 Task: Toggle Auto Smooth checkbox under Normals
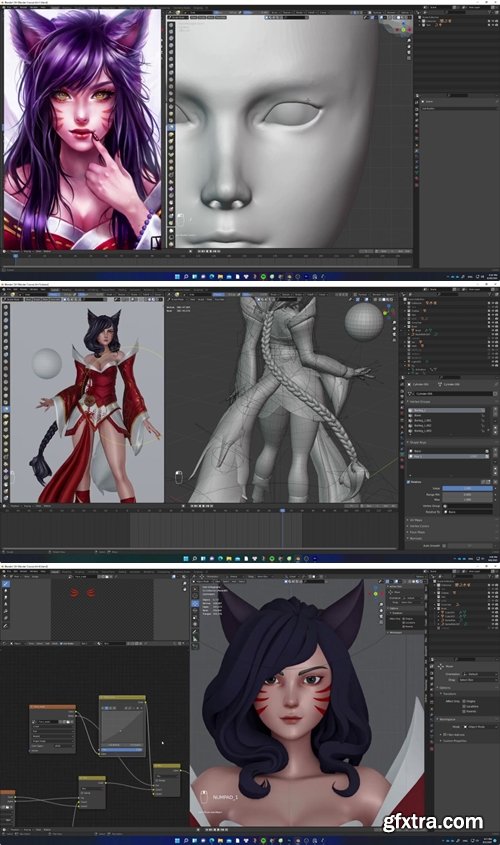pyautogui.click(x=444, y=545)
